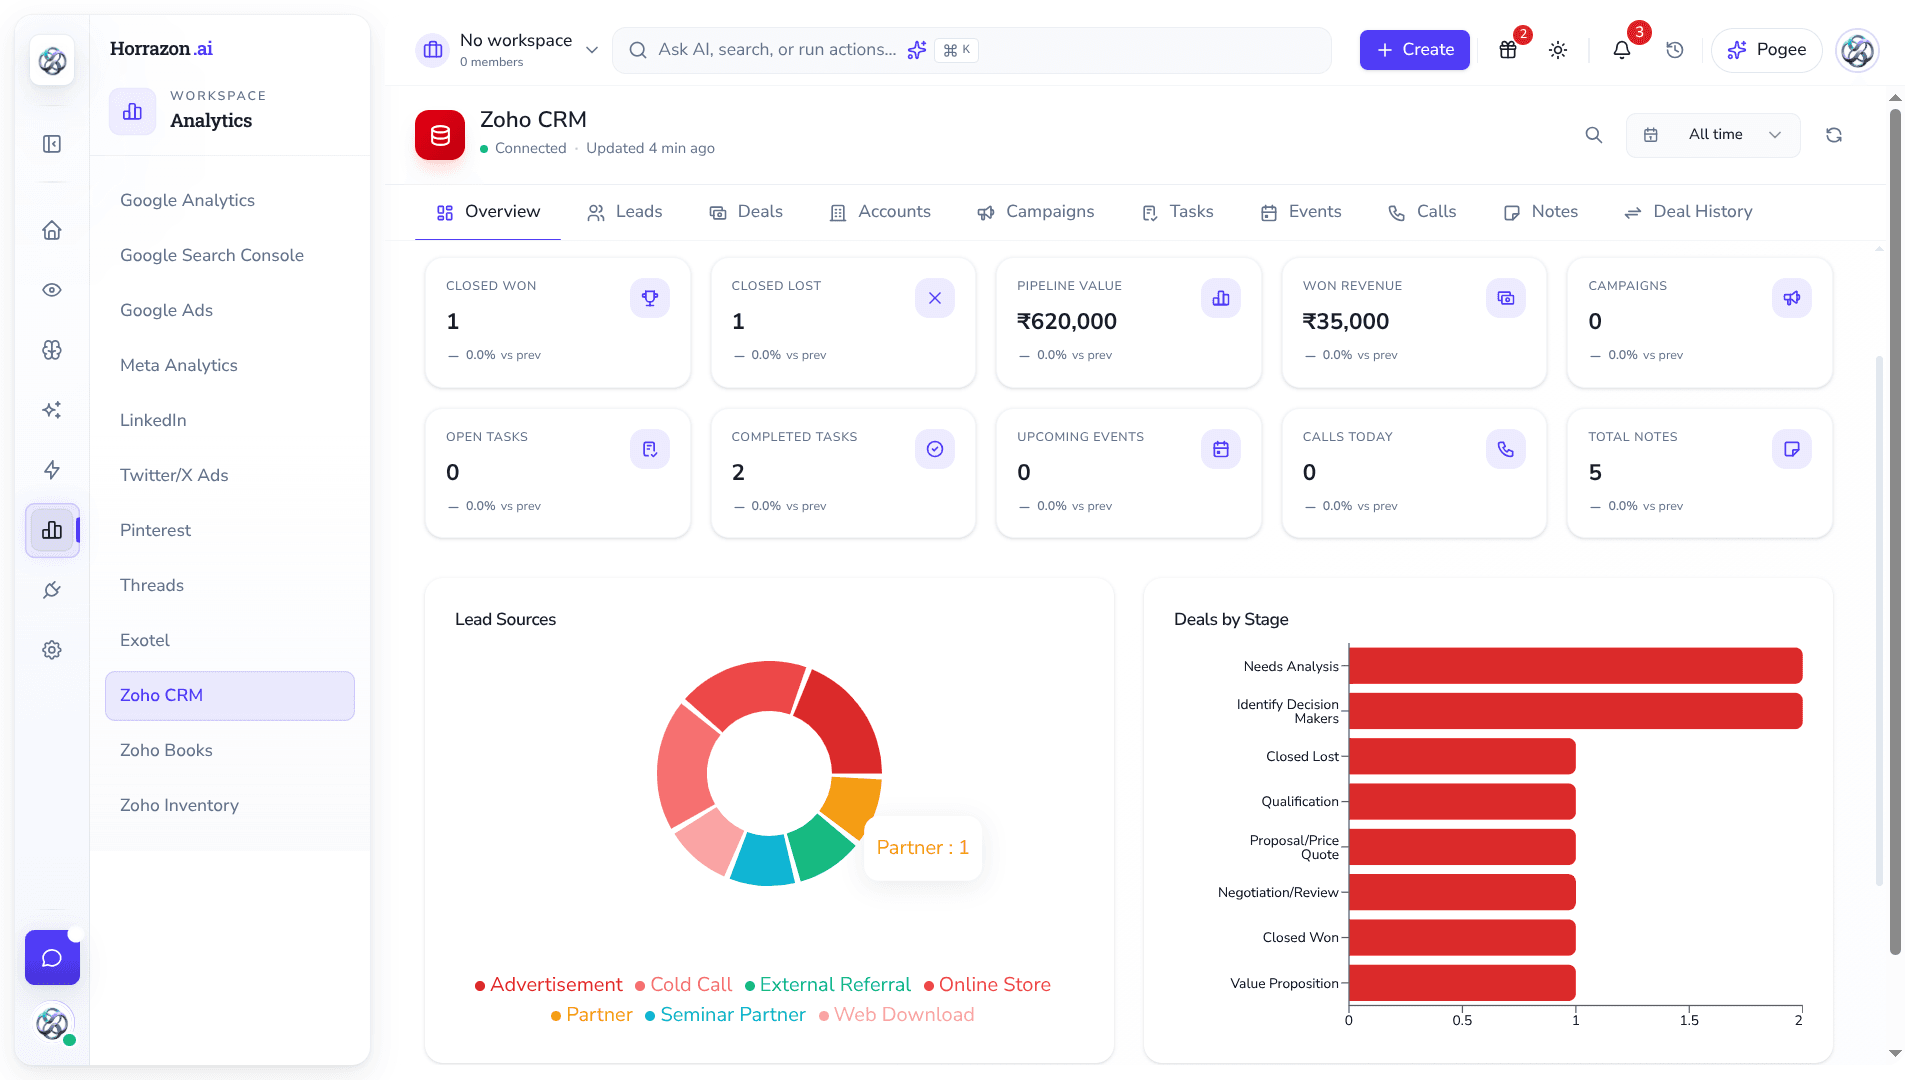This screenshot has height=1080, width=1920.
Task: Toggle Web Download legend item
Action: (896, 1015)
